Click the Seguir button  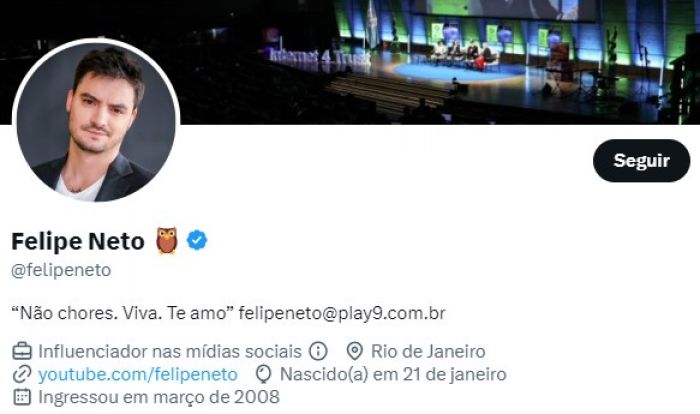[641, 161]
